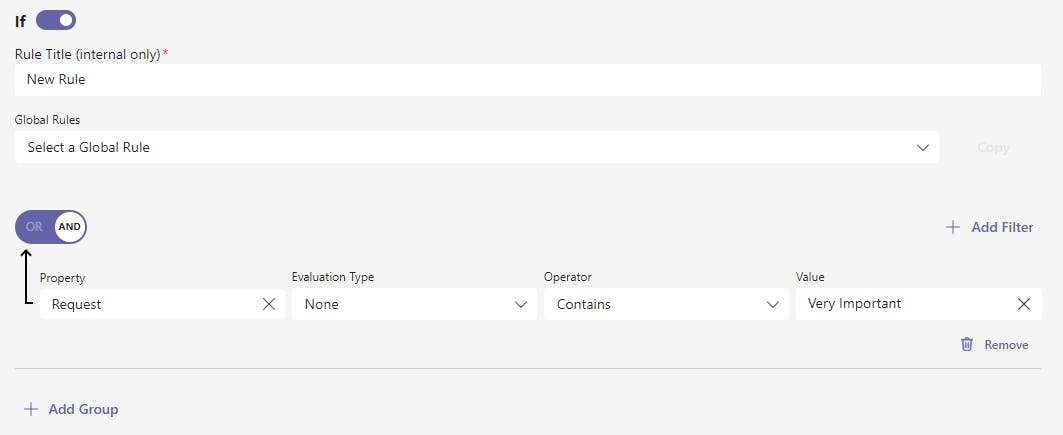Clear the Request property with X icon
1063x435 pixels.
[x=269, y=304]
